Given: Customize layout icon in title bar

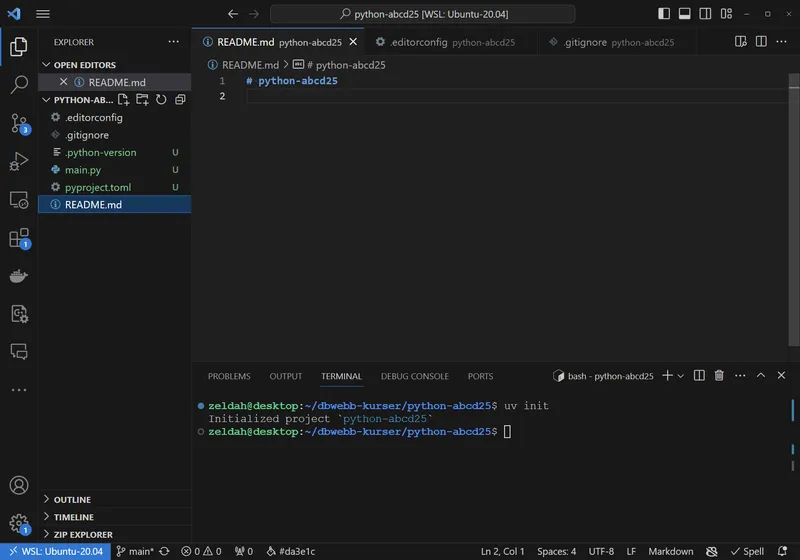Looking at the screenshot, I should coord(726,14).
